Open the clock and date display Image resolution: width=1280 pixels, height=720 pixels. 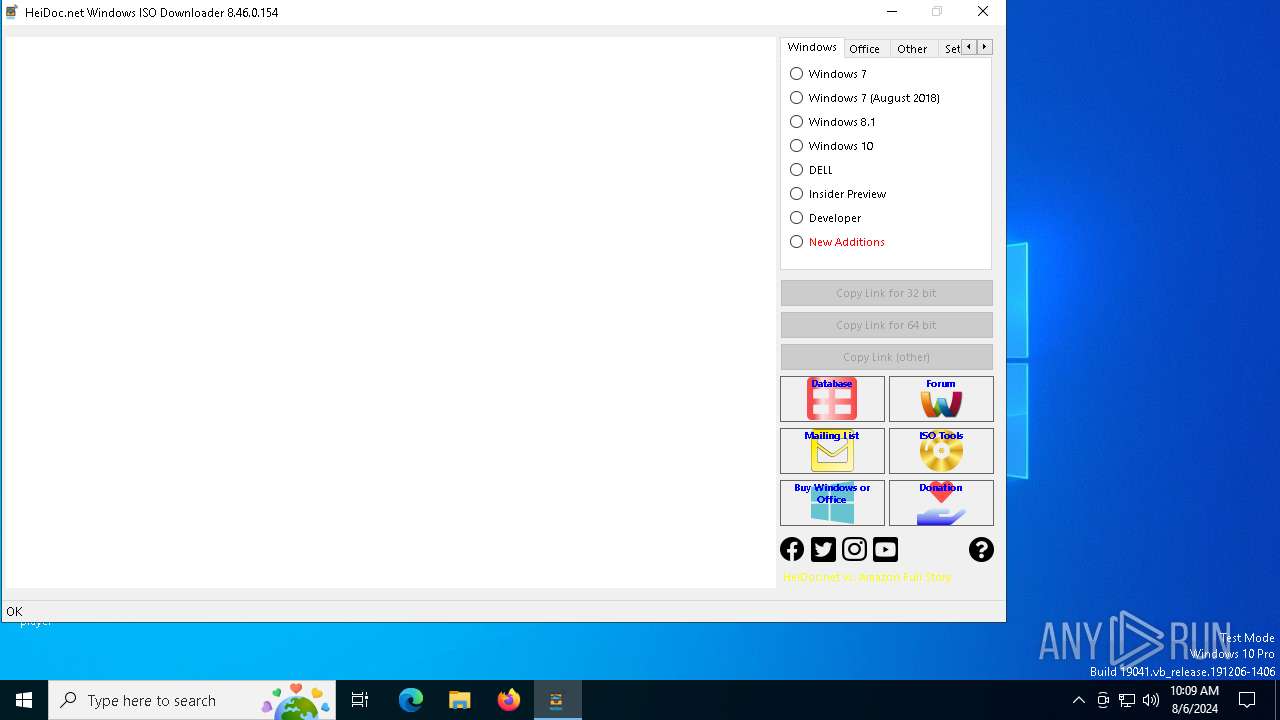pos(1194,700)
